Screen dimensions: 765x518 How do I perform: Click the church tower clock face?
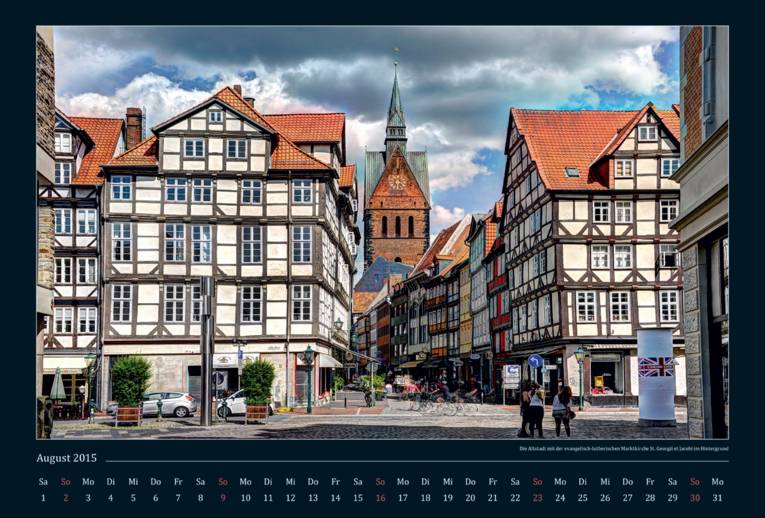click(x=396, y=183)
